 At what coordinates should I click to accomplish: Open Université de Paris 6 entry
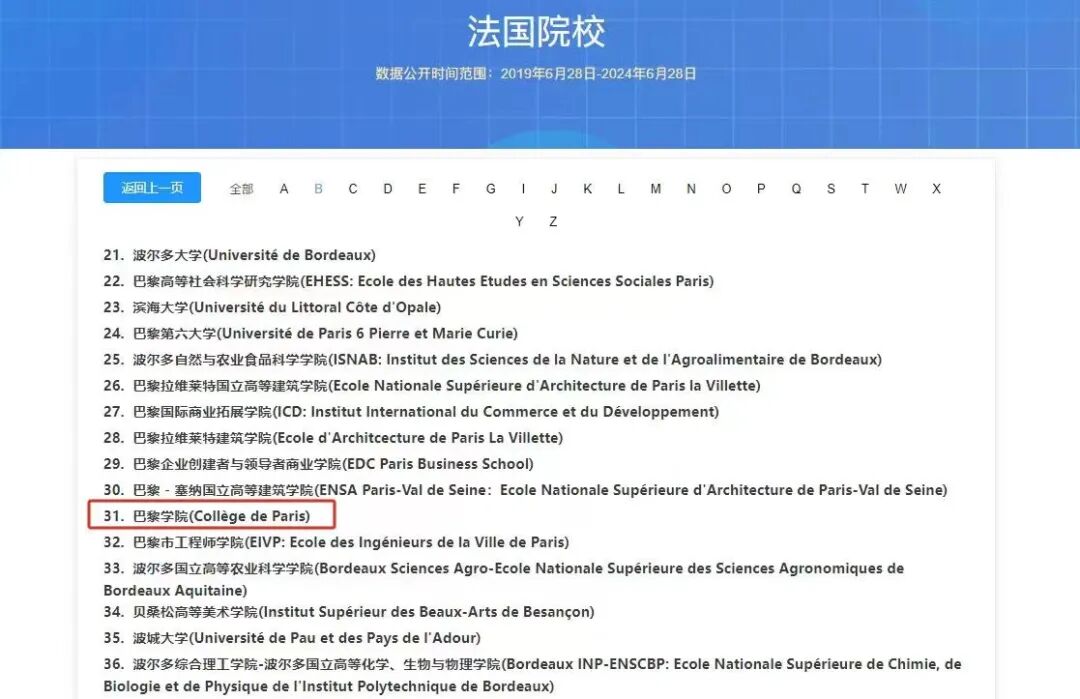coord(310,333)
